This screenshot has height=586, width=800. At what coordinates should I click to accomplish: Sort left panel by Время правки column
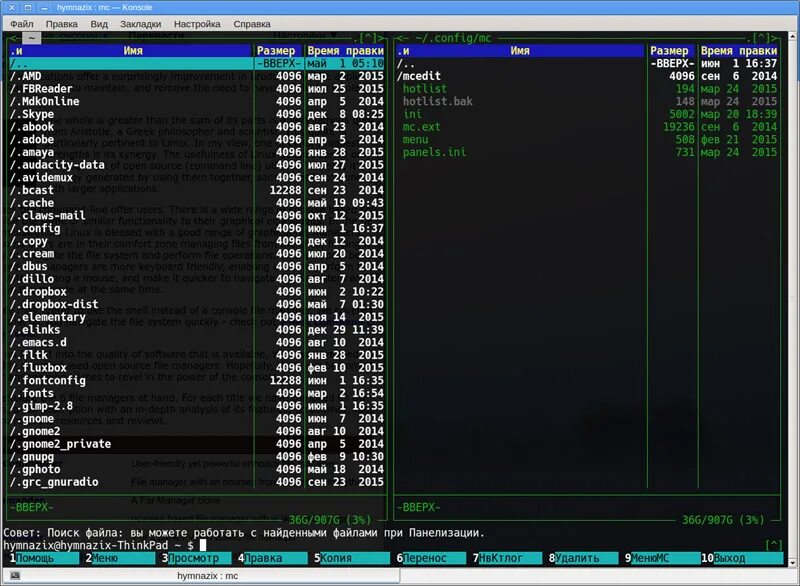345,50
